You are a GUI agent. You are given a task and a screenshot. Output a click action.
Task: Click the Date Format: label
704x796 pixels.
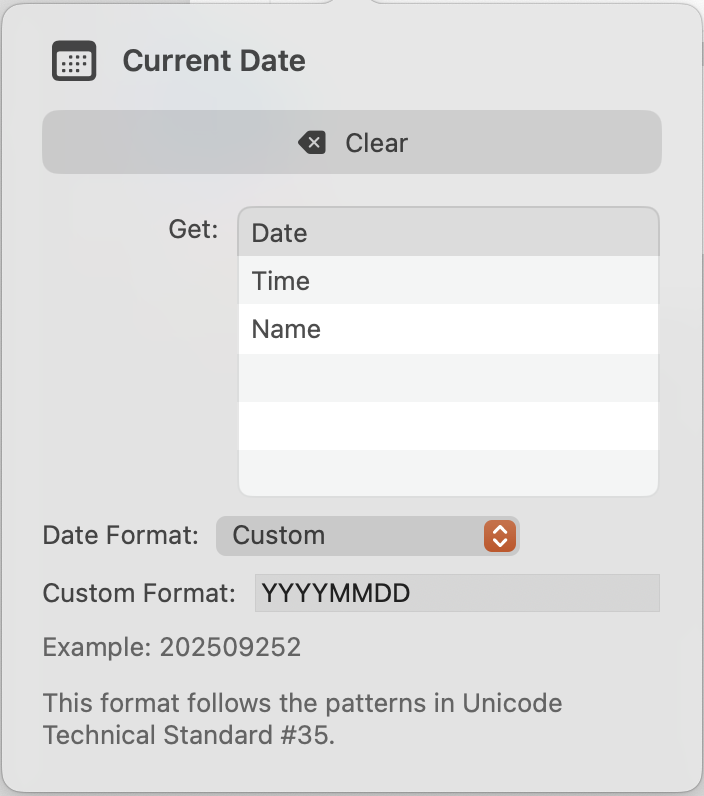[121, 535]
